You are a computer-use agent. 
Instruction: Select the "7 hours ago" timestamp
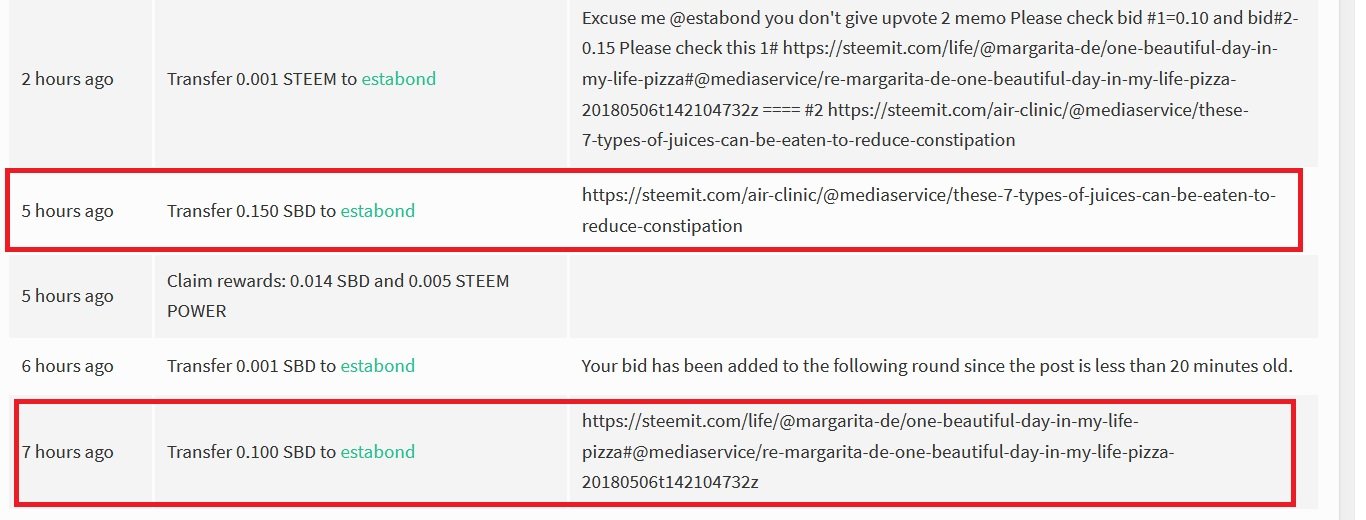coord(68,452)
